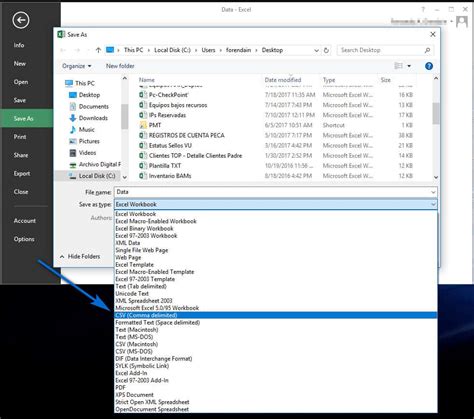Open the view options dropdown arrow
Image resolution: width=474 pixels, height=419 pixels.
(x=409, y=66)
